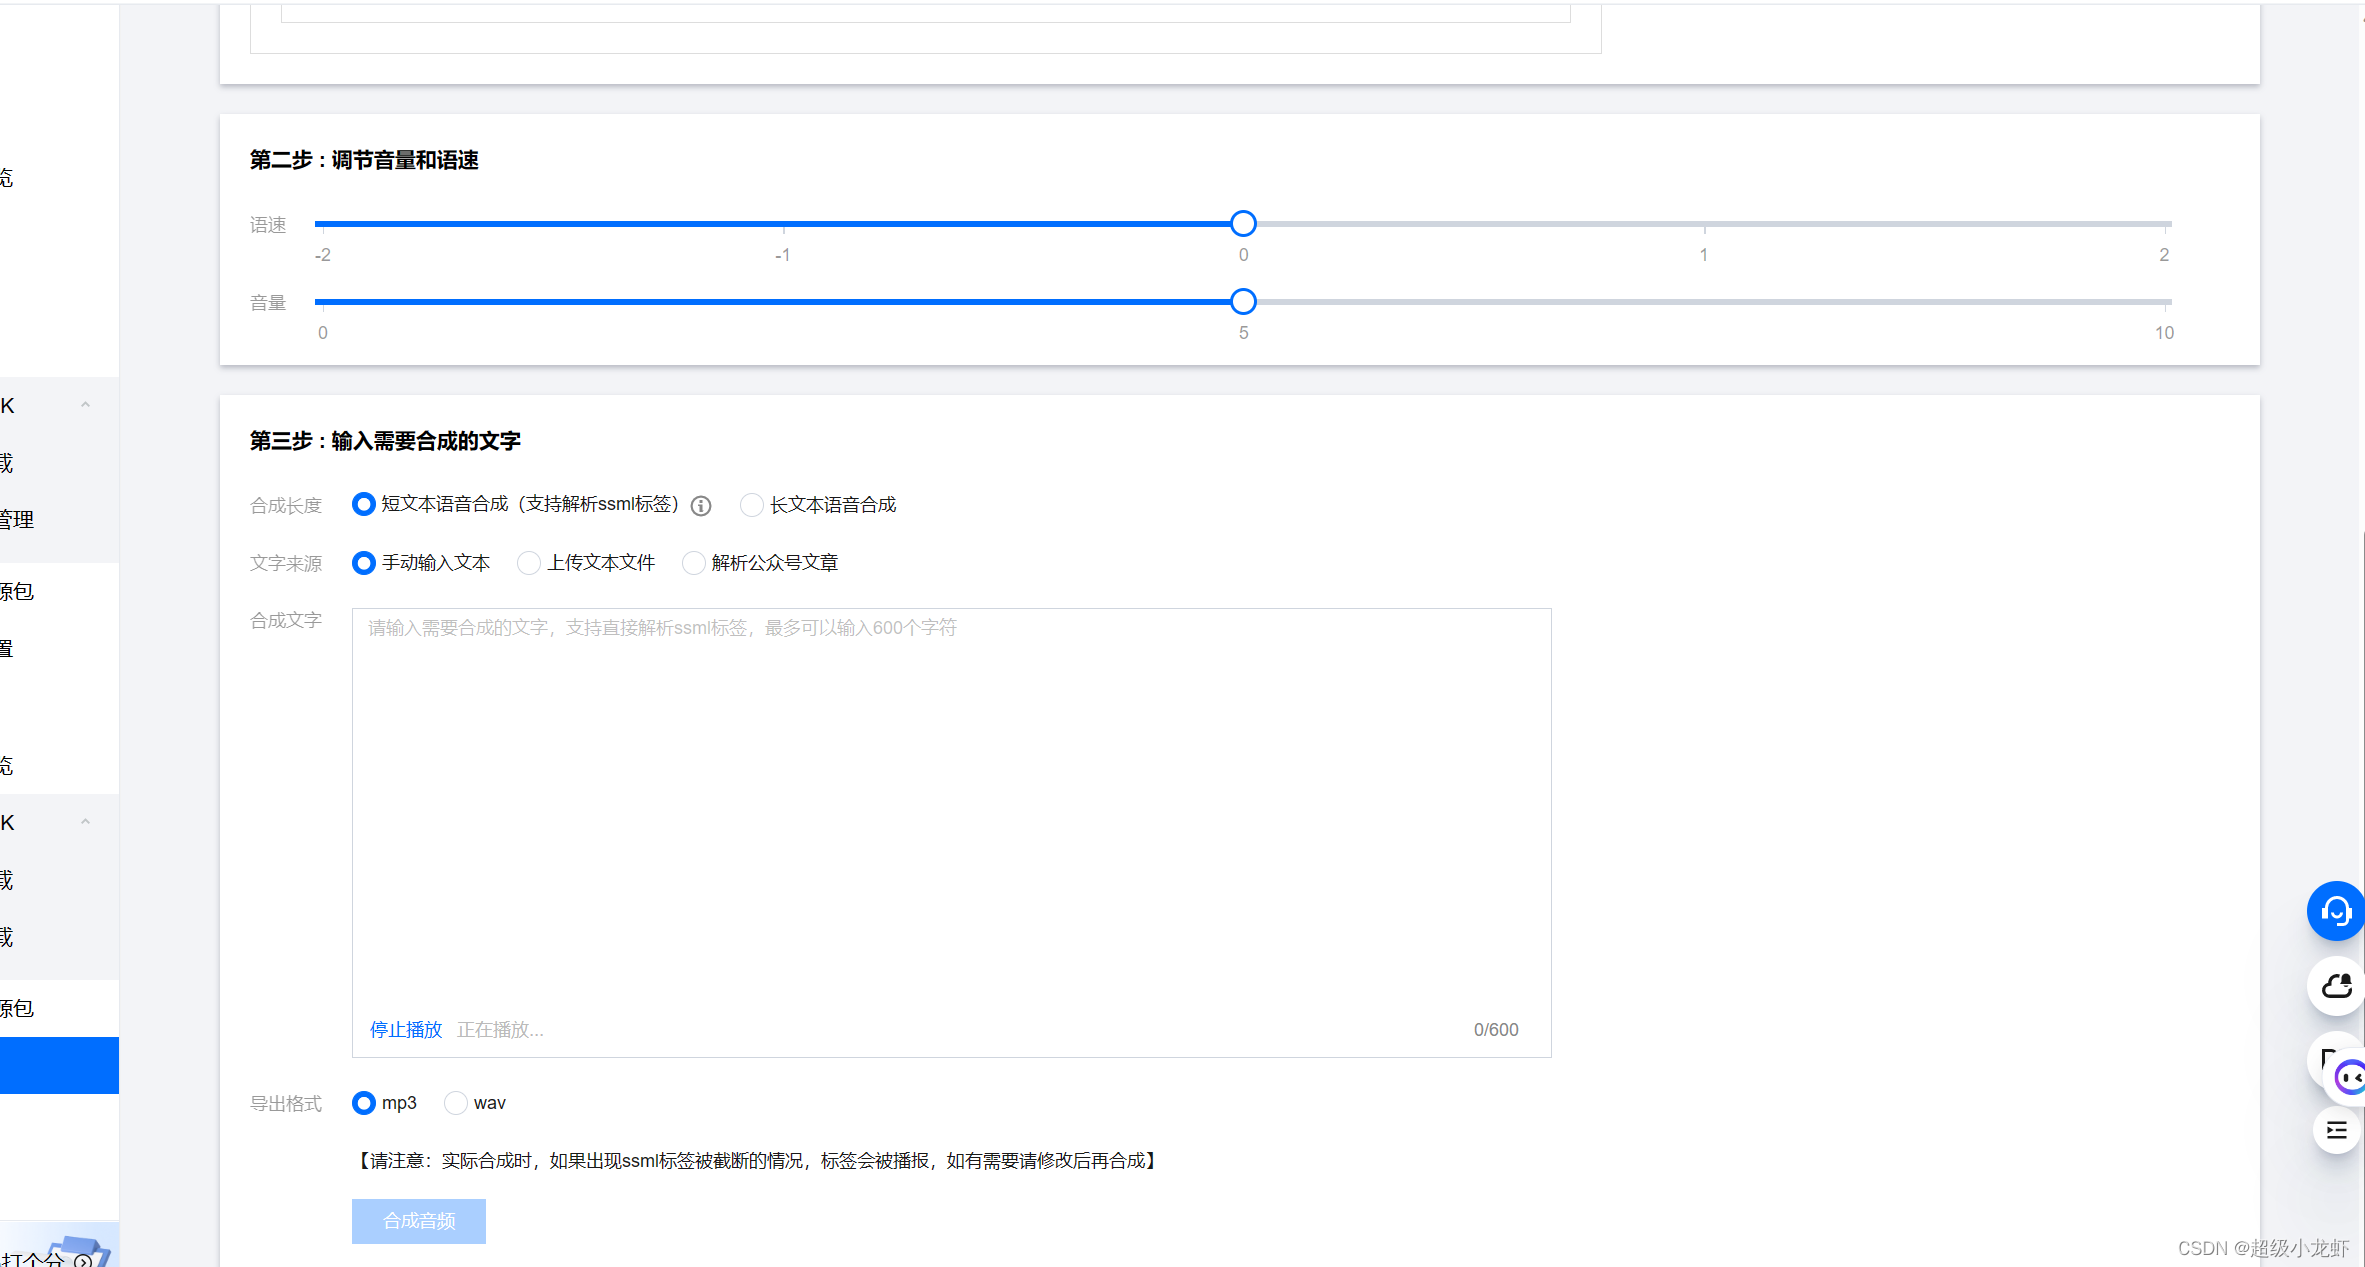2365x1267 pixels.
Task: Collapse the lower sidebar group chevron
Action: click(x=85, y=822)
